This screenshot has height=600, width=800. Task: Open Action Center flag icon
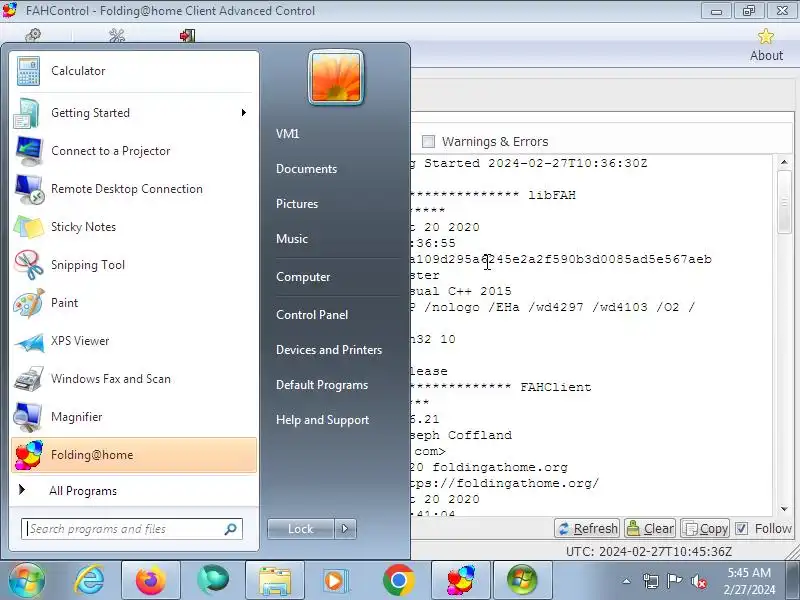[x=674, y=581]
